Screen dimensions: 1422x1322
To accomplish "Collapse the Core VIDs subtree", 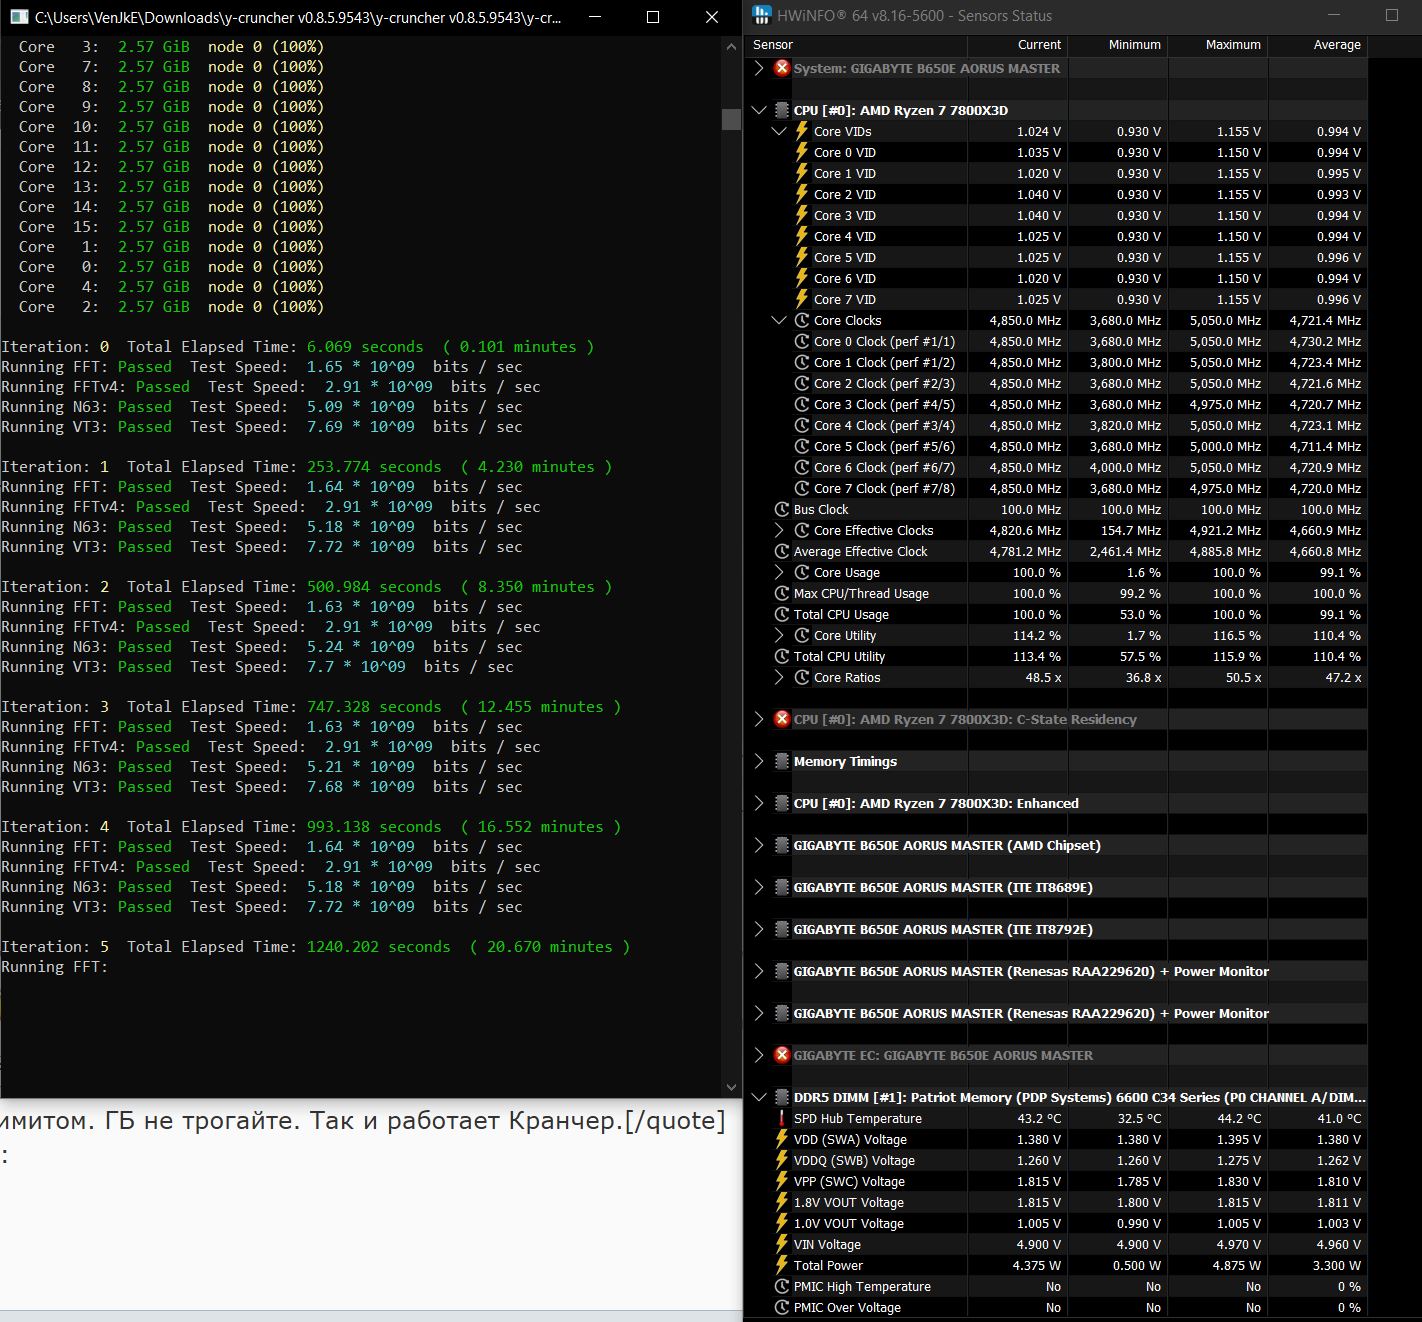I will 779,131.
